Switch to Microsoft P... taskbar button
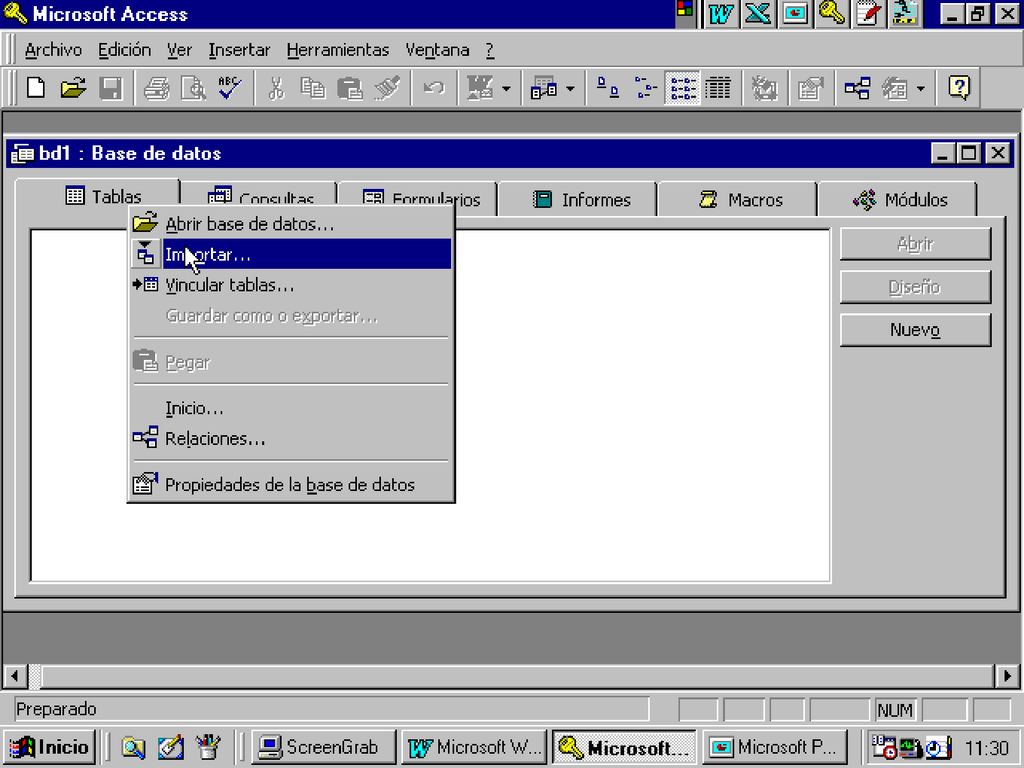 point(774,746)
